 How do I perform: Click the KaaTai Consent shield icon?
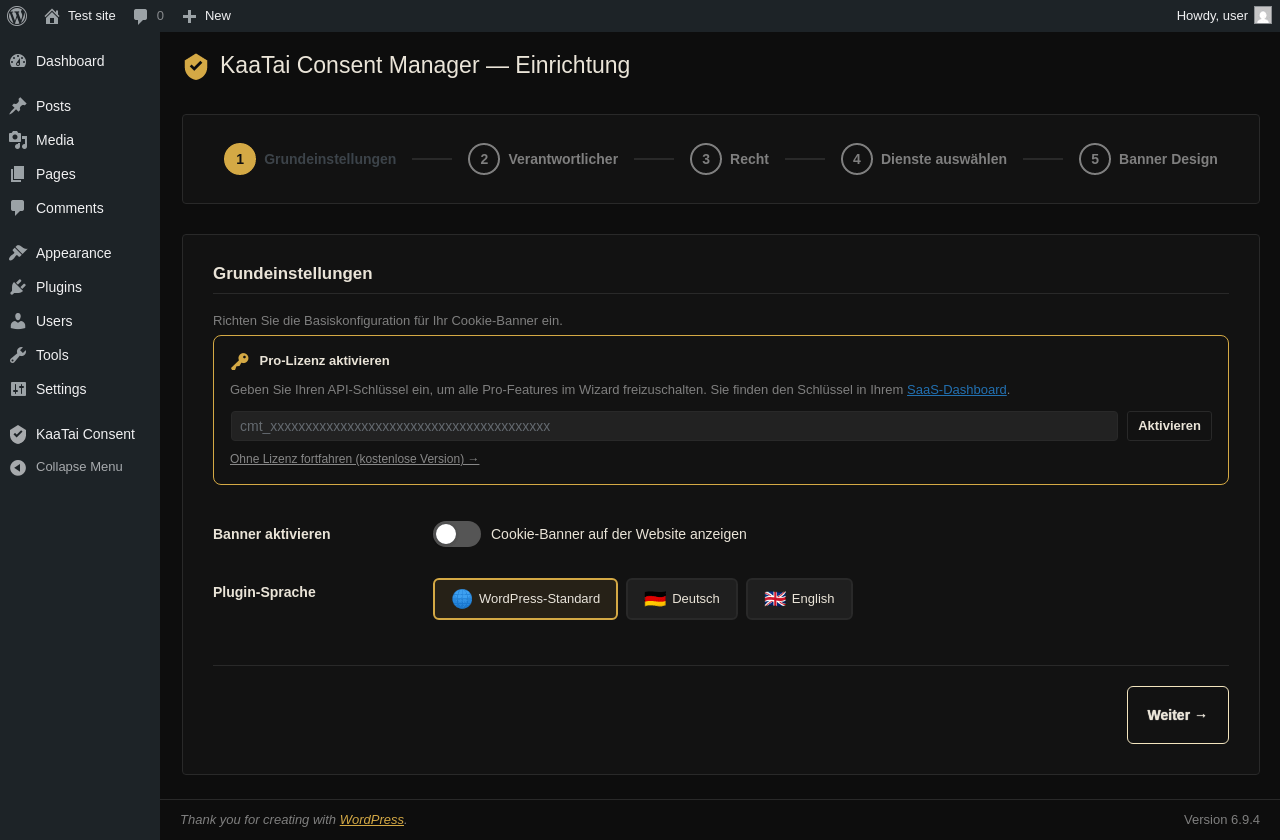[x=18, y=434]
